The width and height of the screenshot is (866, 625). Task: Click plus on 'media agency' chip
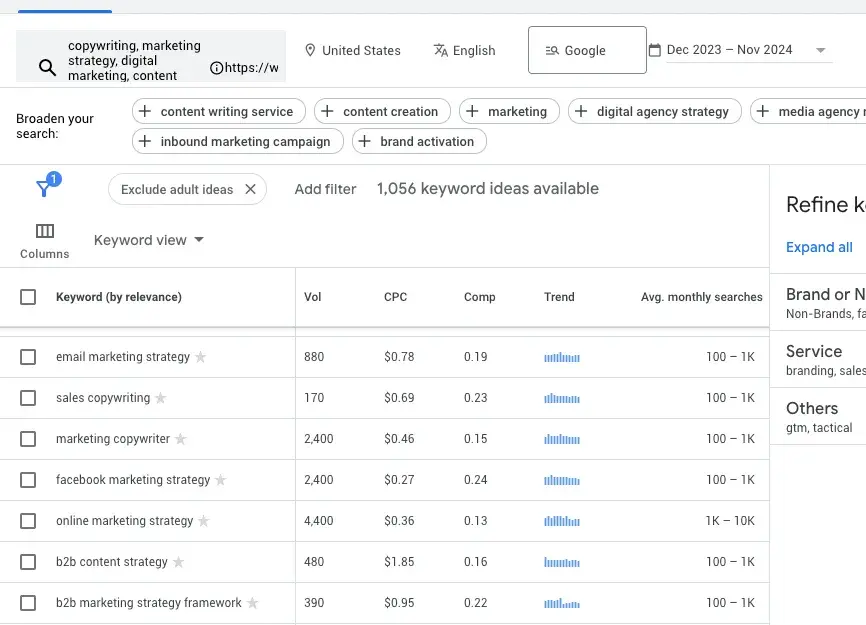point(763,111)
